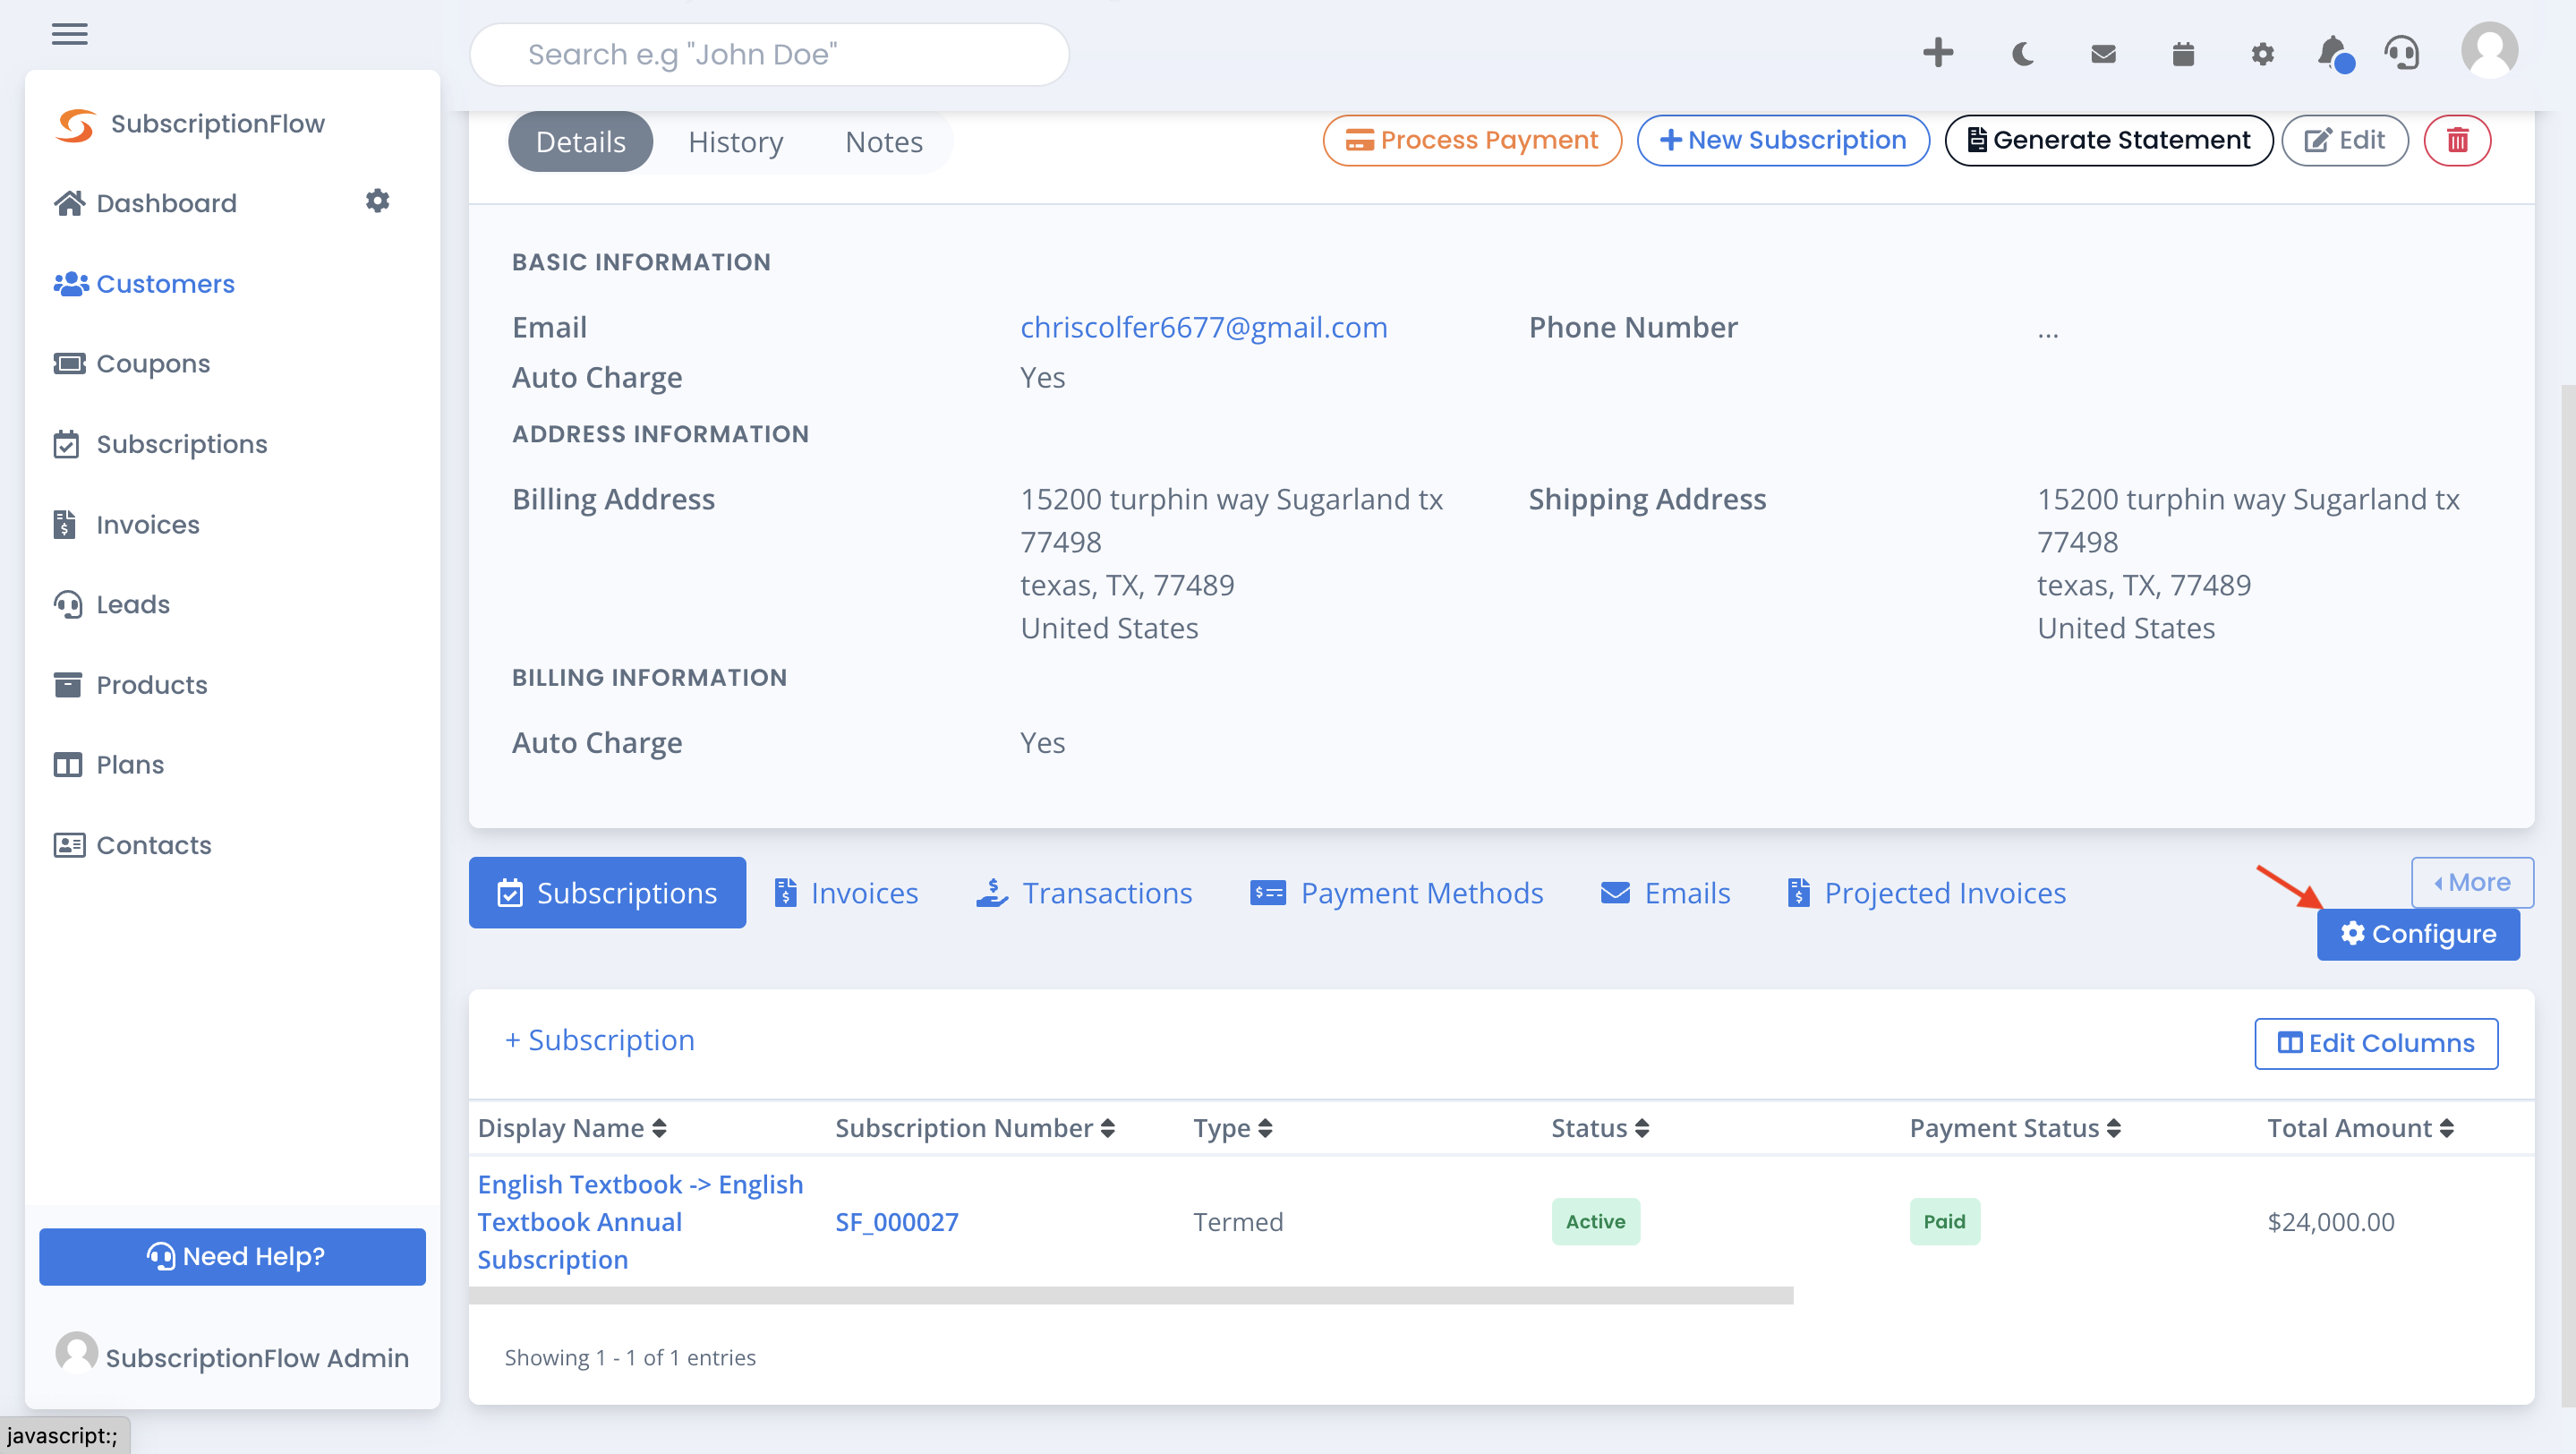The height and width of the screenshot is (1454, 2576).
Task: Go to Dashboard in sidebar
Action: [146, 203]
